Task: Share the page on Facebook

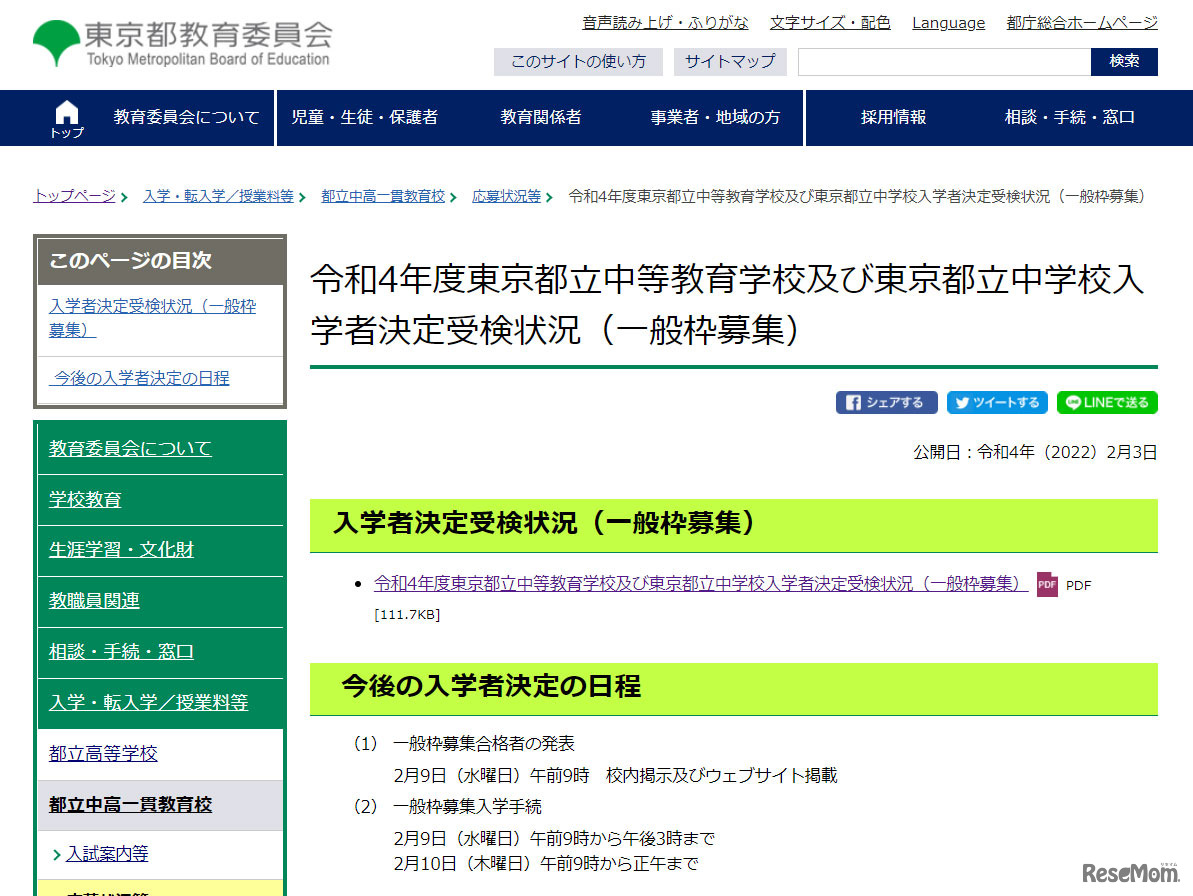Action: click(x=886, y=403)
